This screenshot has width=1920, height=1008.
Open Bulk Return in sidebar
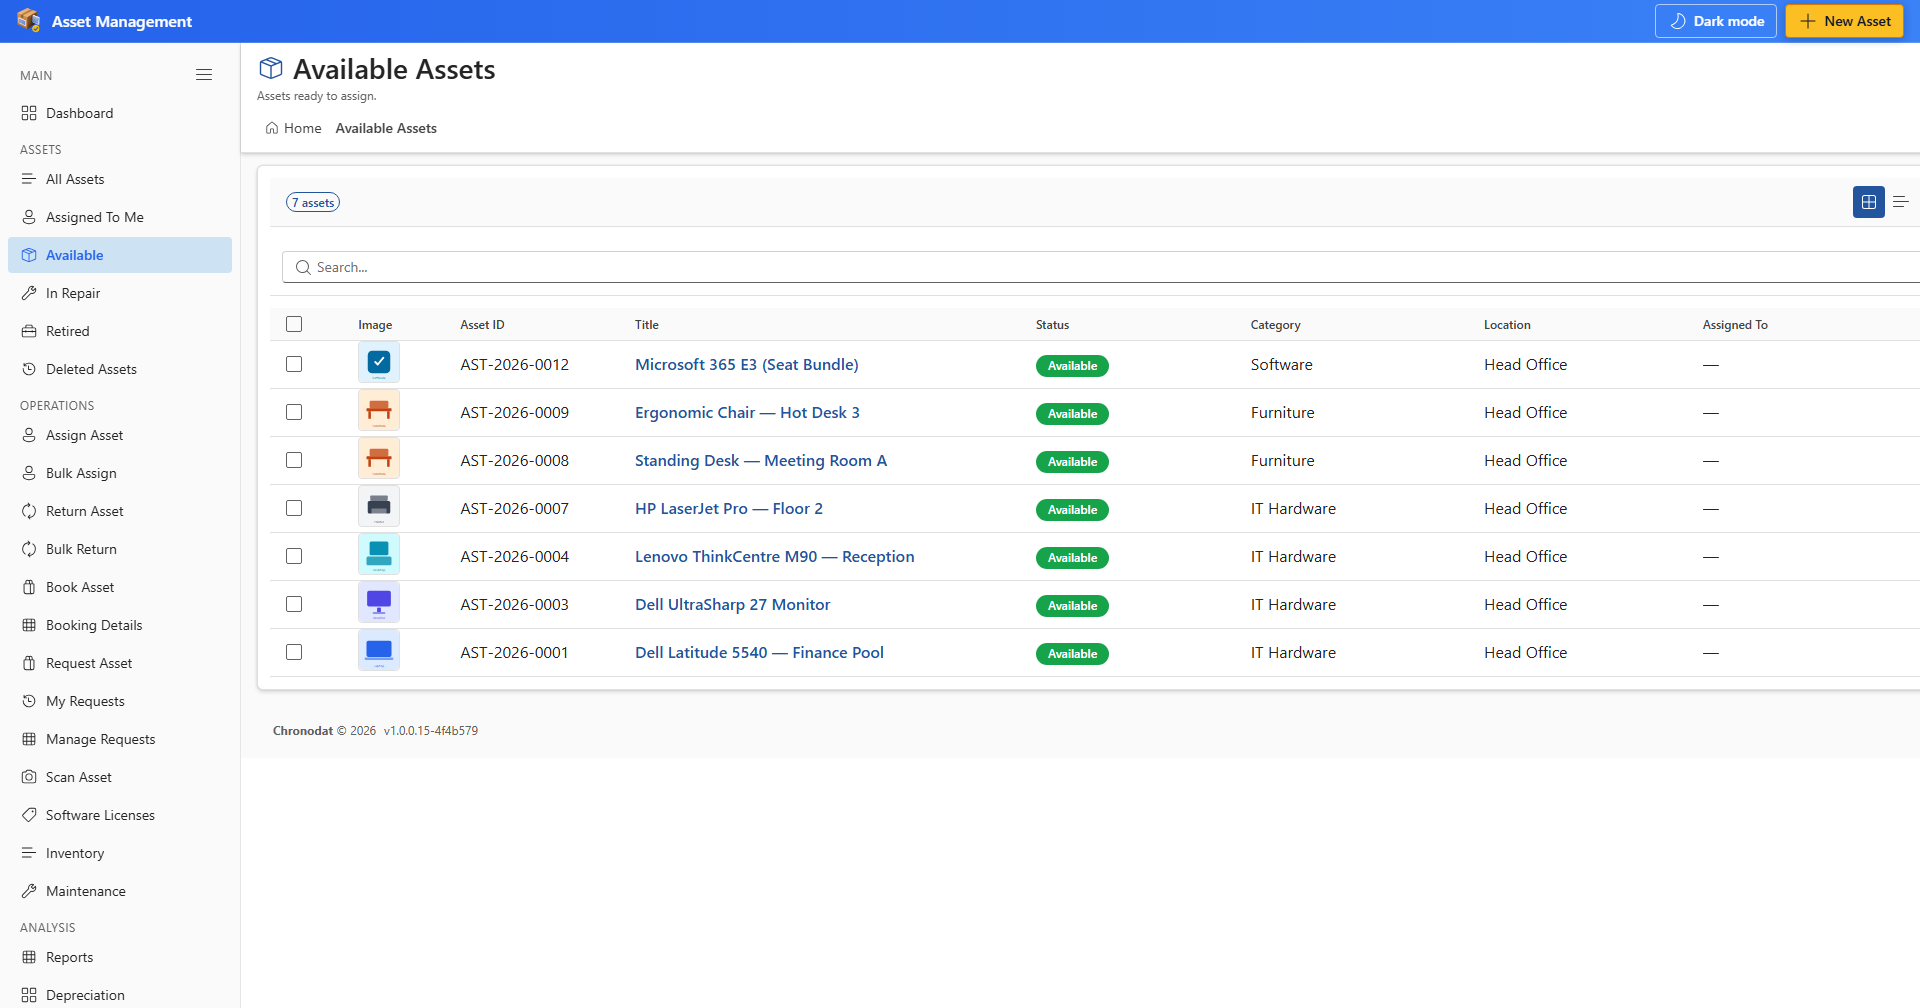point(120,549)
